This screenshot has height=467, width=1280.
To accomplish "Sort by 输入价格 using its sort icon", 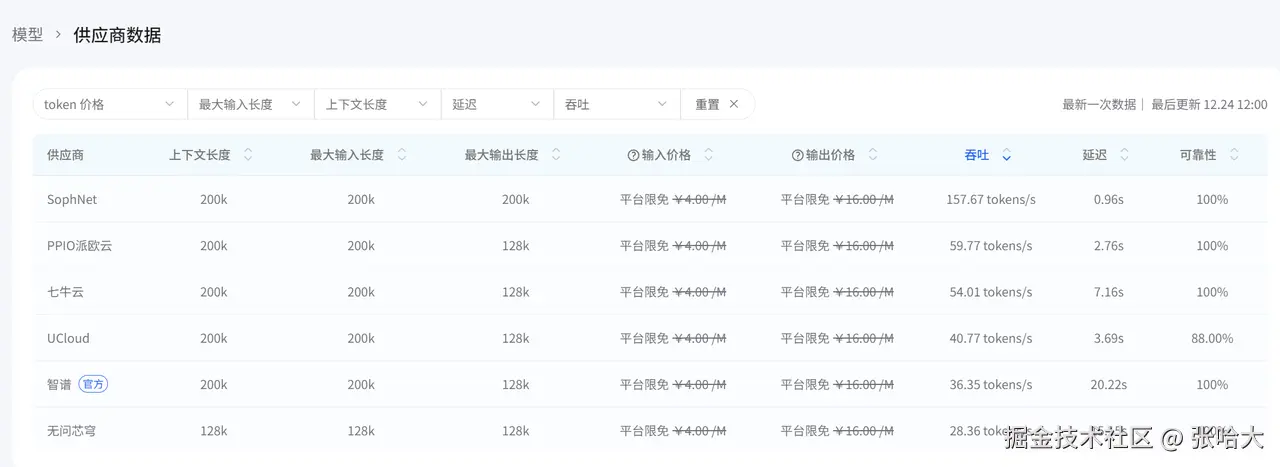I will (x=709, y=155).
